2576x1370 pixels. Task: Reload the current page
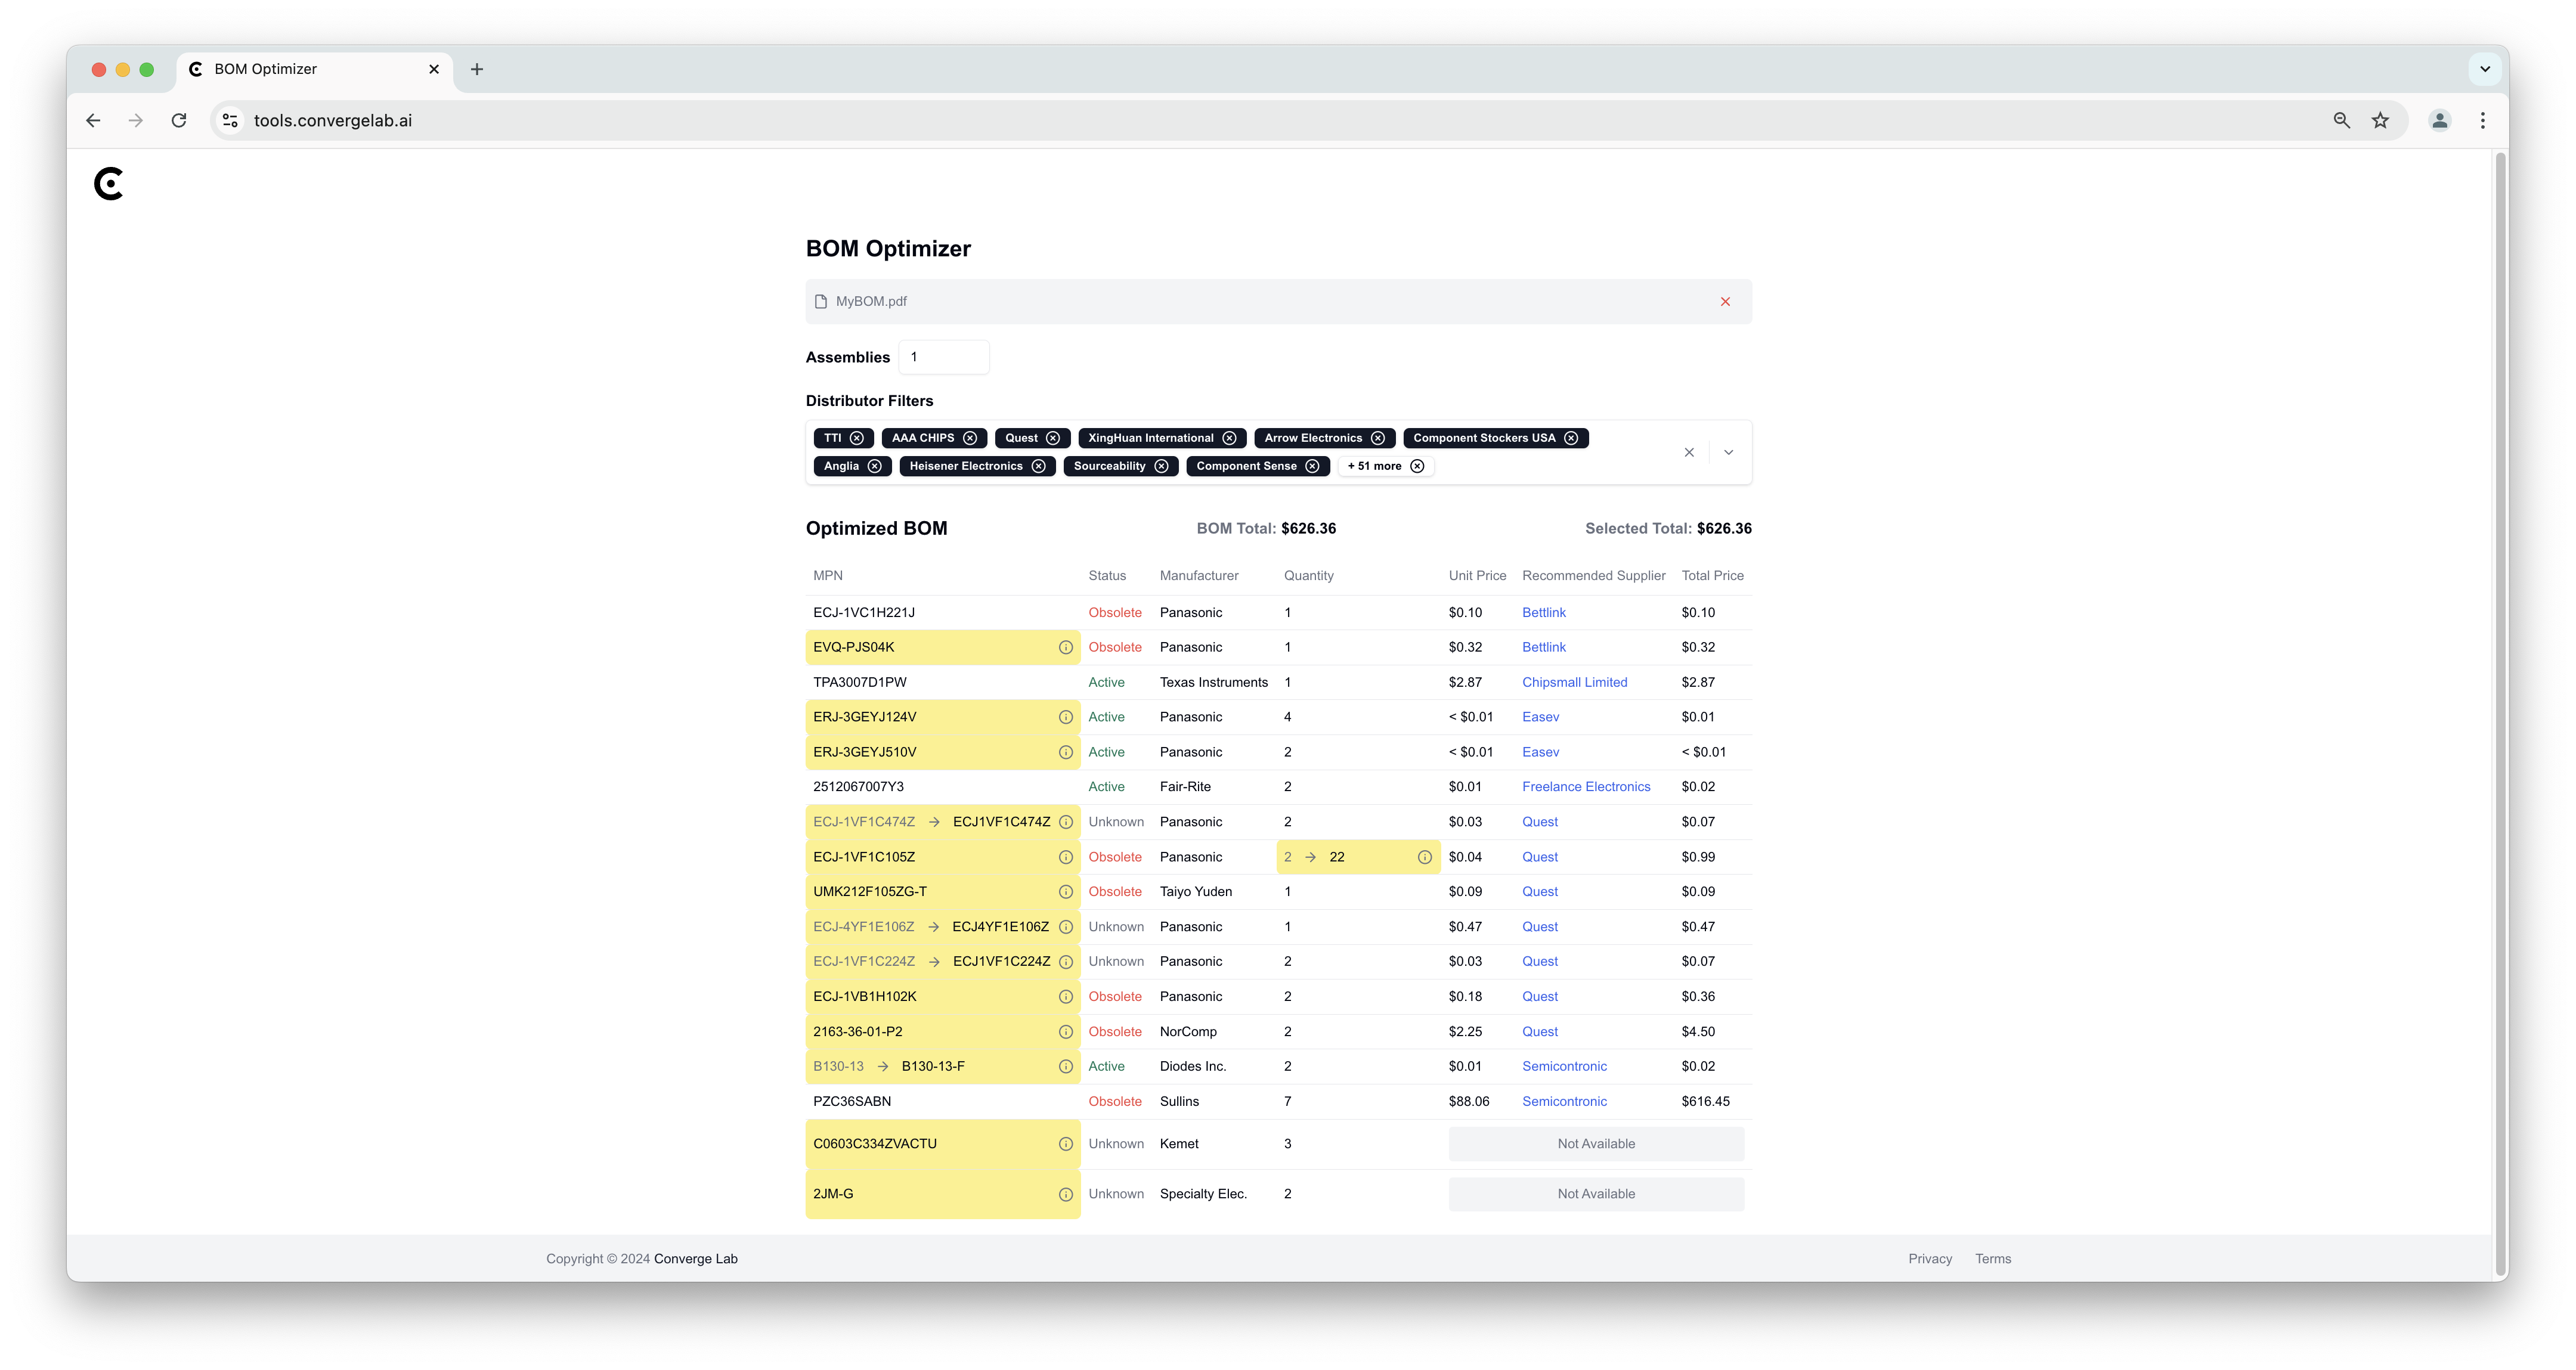(179, 120)
